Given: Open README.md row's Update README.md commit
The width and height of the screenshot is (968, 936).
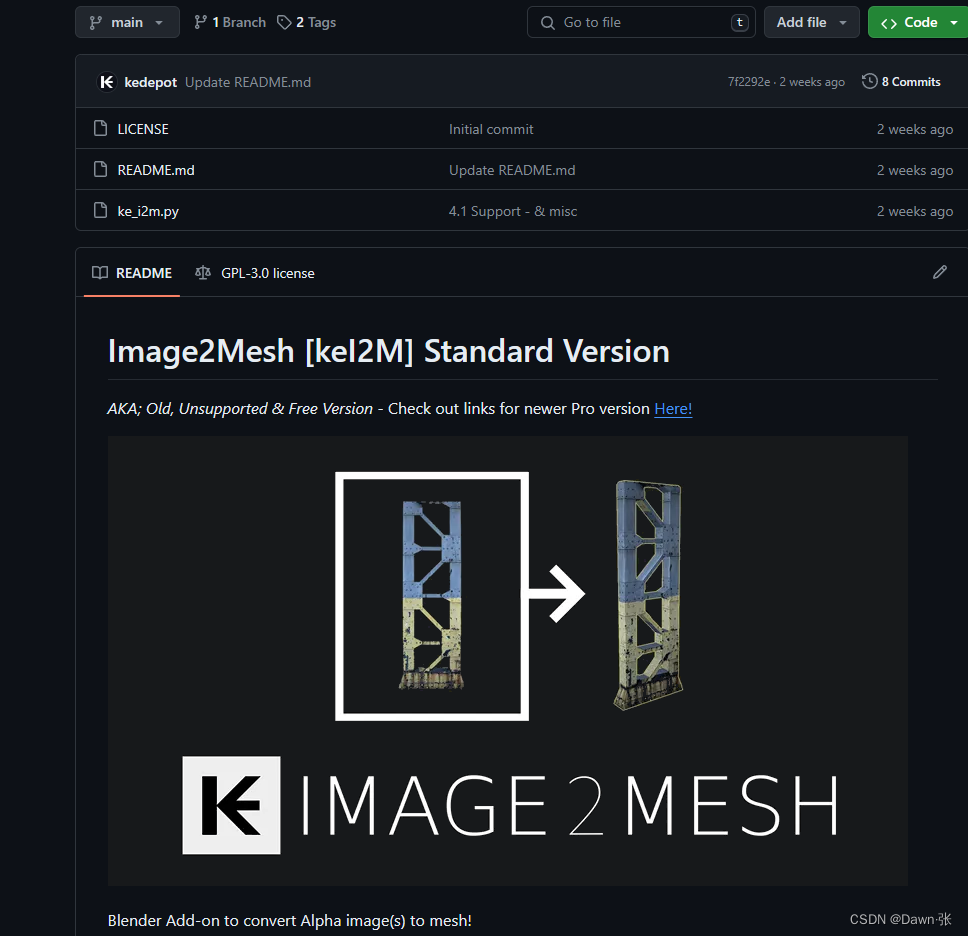Looking at the screenshot, I should (x=512, y=170).
